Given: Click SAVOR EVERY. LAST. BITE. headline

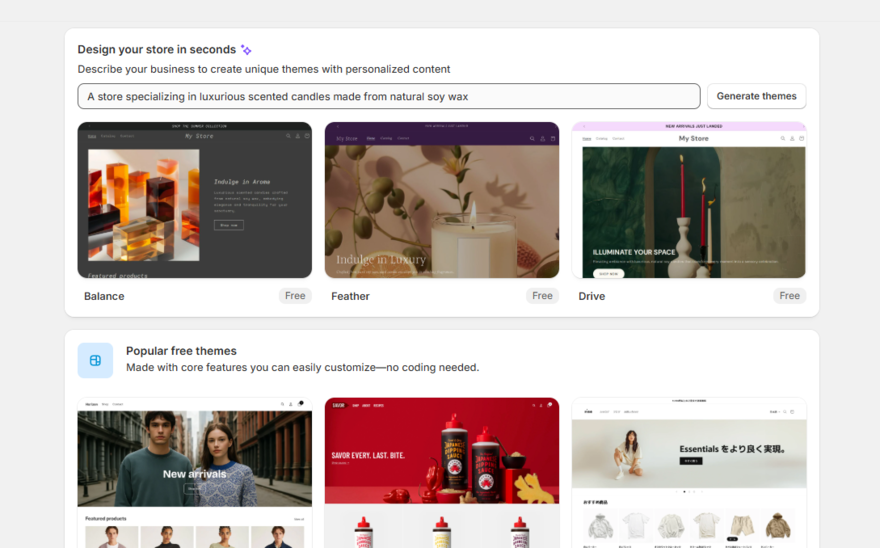Looking at the screenshot, I should (368, 455).
